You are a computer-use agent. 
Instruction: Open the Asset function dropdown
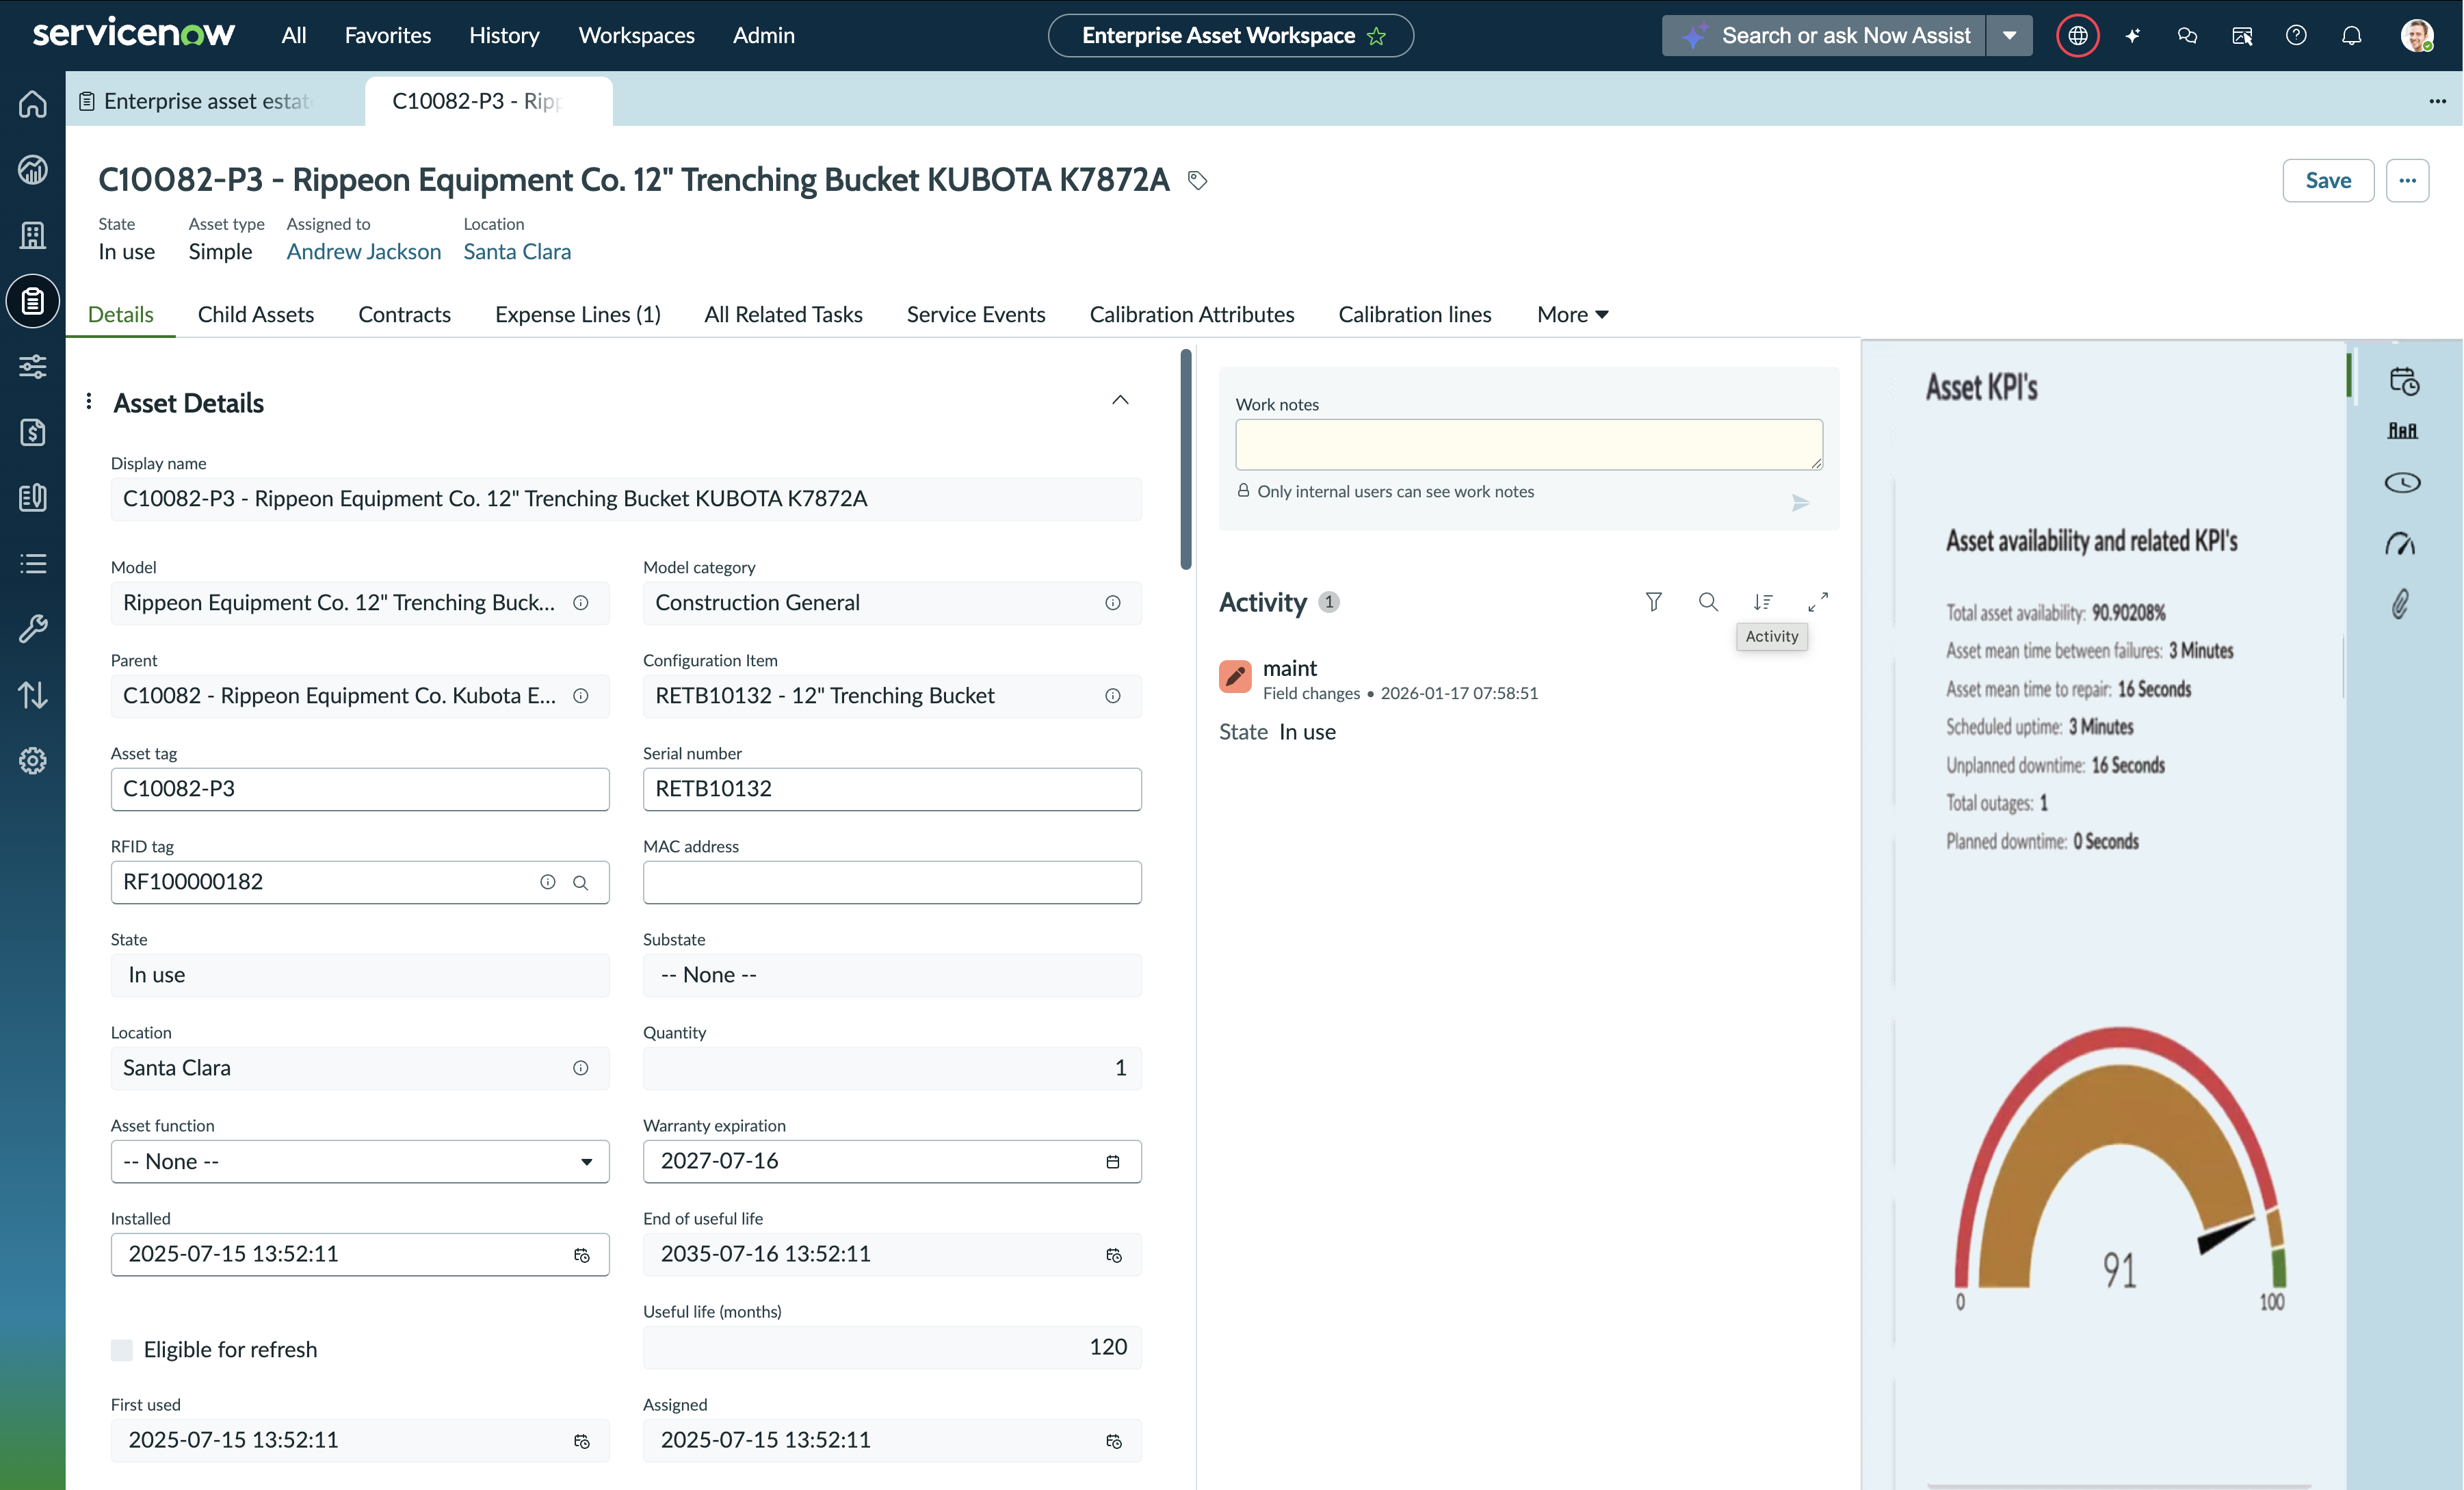[360, 1161]
